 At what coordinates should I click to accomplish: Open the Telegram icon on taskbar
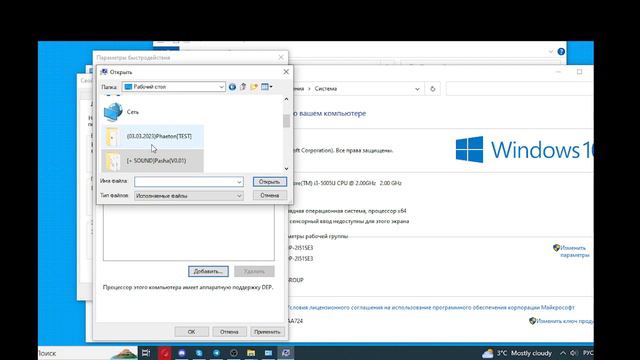pos(216,353)
